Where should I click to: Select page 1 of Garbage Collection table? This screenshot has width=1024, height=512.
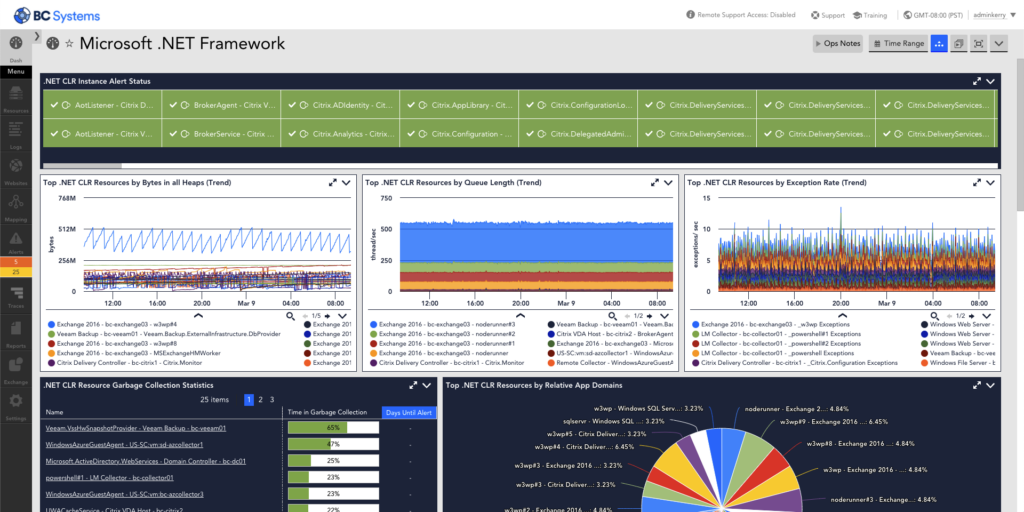pyautogui.click(x=249, y=400)
